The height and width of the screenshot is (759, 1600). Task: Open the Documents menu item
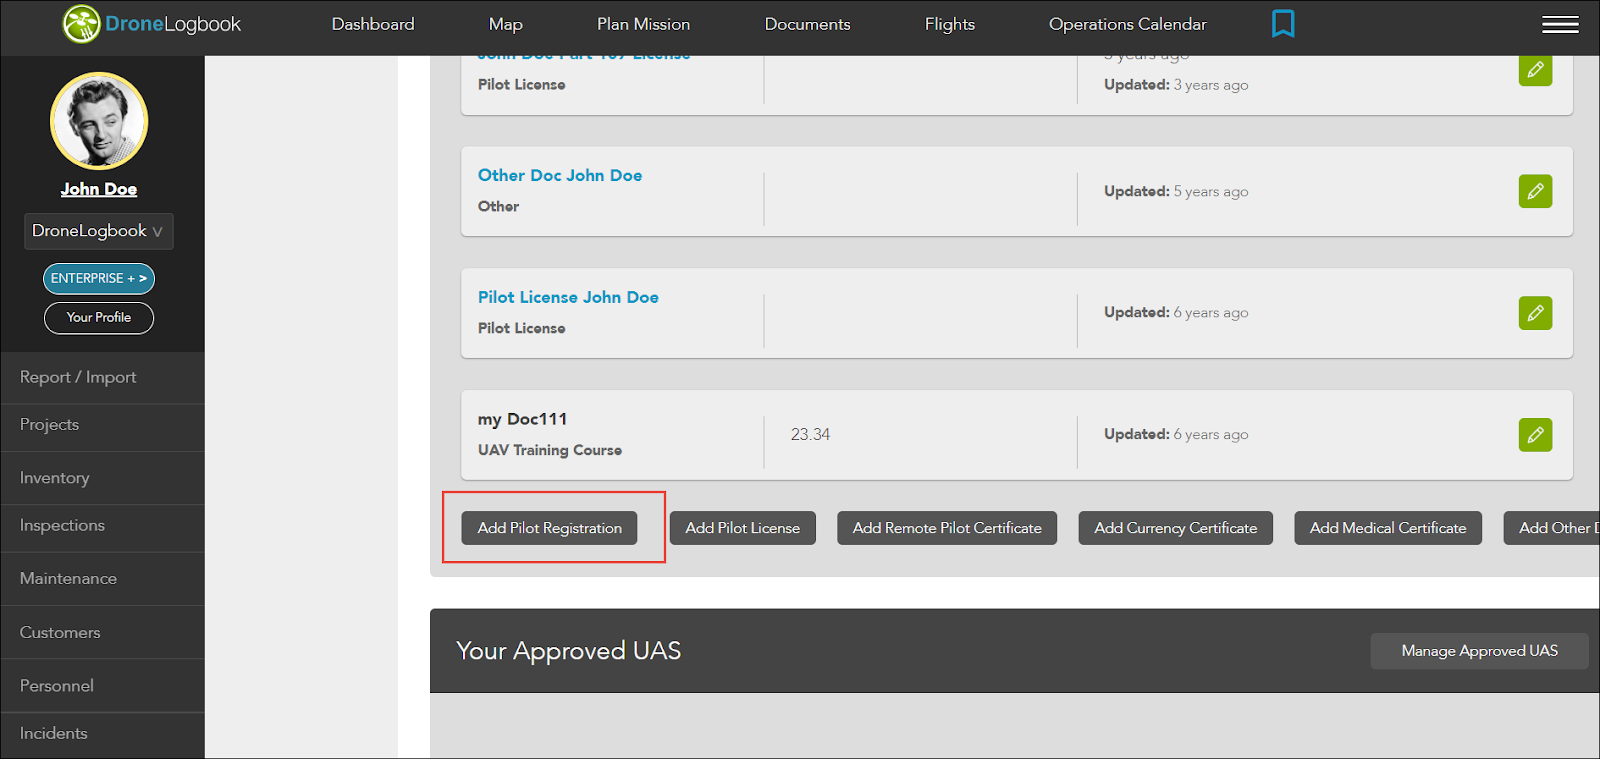tap(808, 24)
